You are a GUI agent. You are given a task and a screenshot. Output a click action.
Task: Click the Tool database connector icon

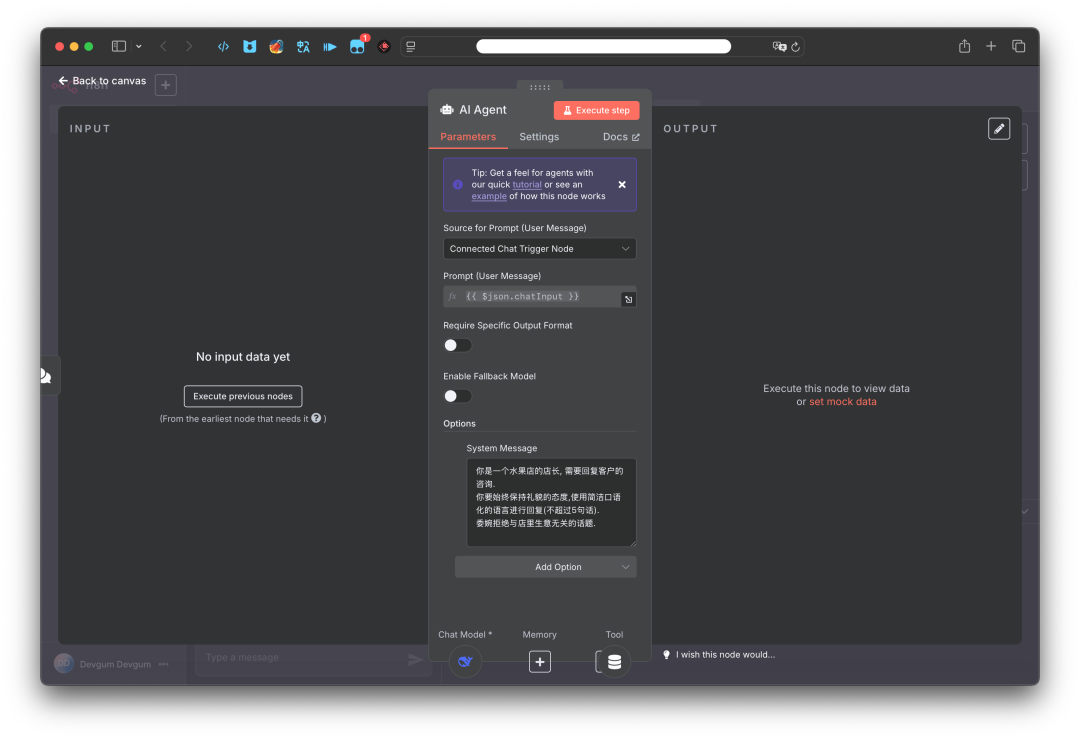[614, 661]
